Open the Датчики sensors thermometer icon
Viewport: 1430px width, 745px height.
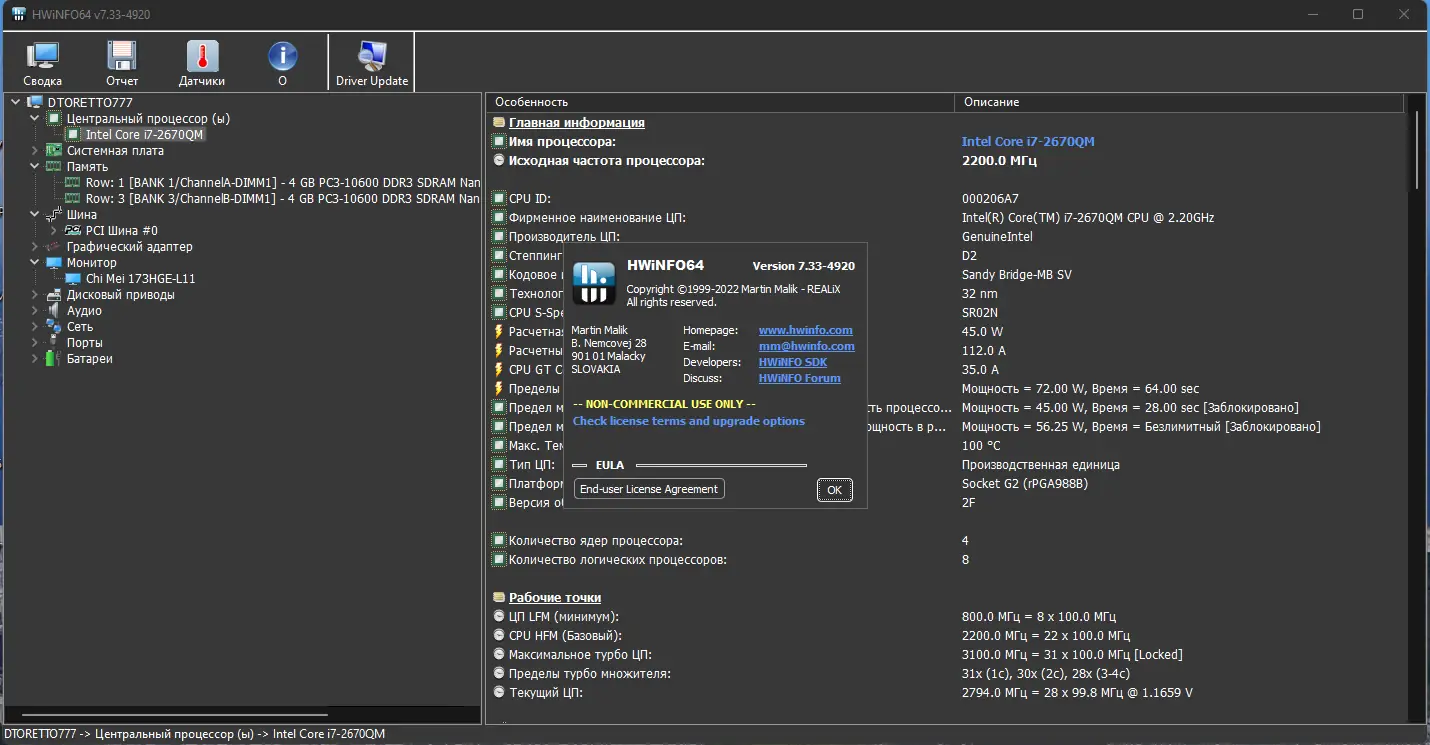click(x=202, y=62)
